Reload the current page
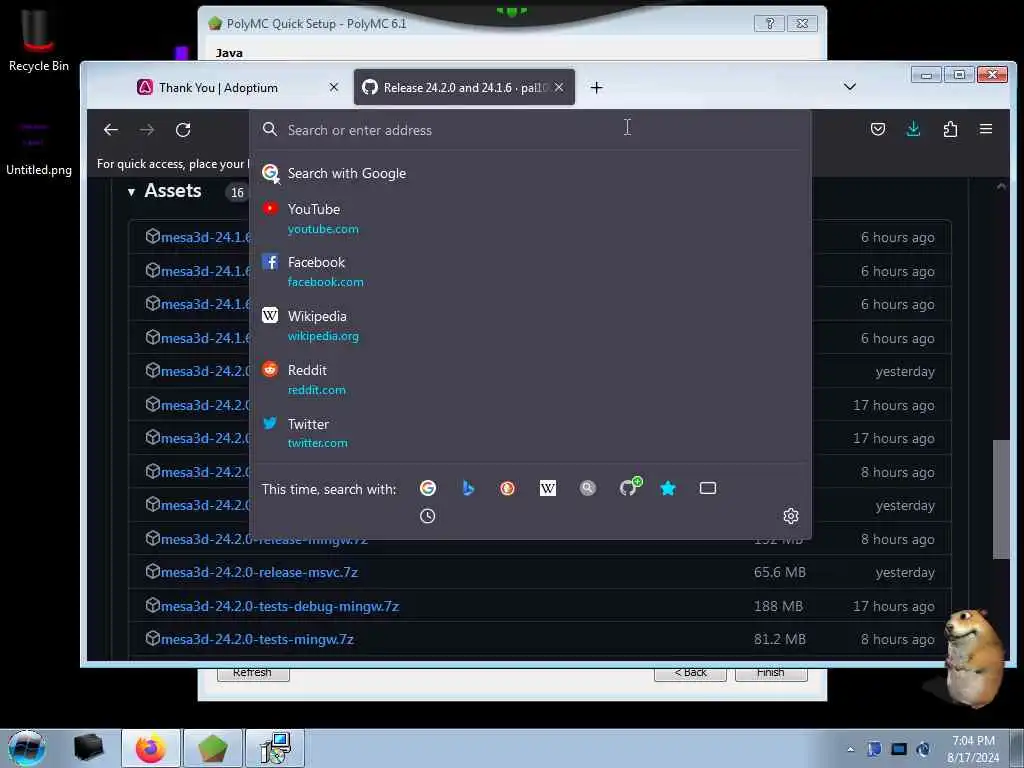Screen dimensions: 1024x768 click(x=183, y=130)
